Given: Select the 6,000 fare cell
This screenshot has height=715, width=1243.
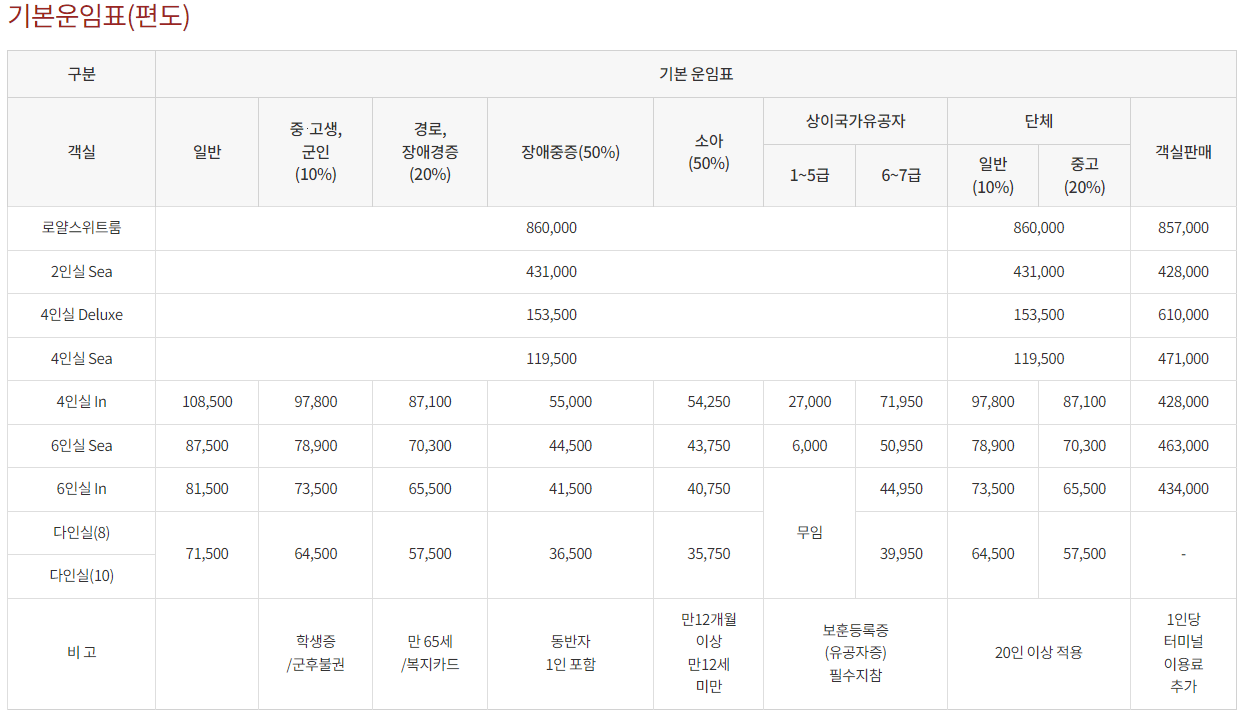Looking at the screenshot, I should 809,446.
